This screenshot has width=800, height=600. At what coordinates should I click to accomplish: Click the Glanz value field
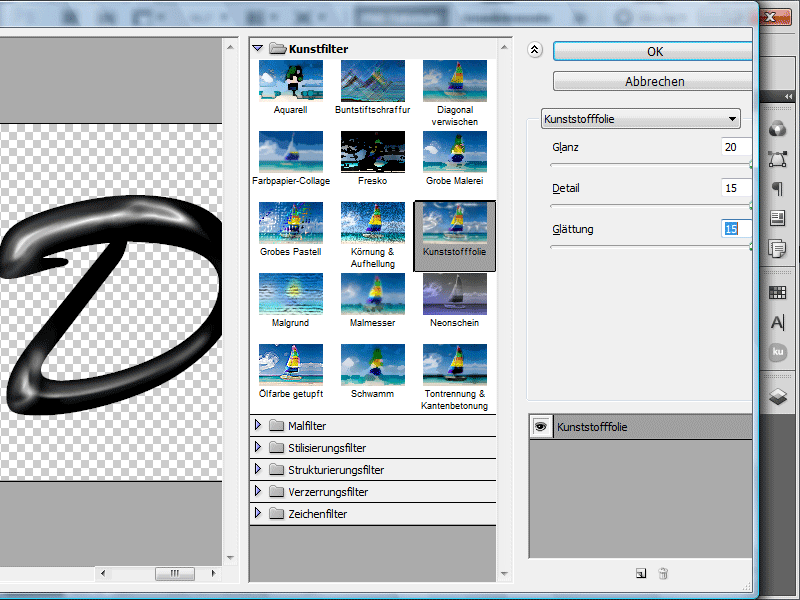tap(737, 147)
